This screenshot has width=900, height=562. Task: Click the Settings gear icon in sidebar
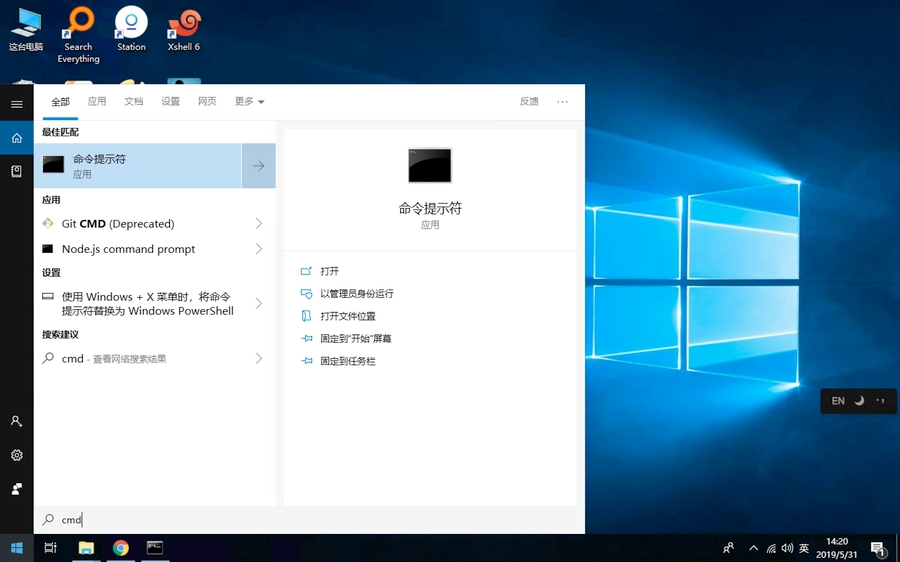click(16, 455)
